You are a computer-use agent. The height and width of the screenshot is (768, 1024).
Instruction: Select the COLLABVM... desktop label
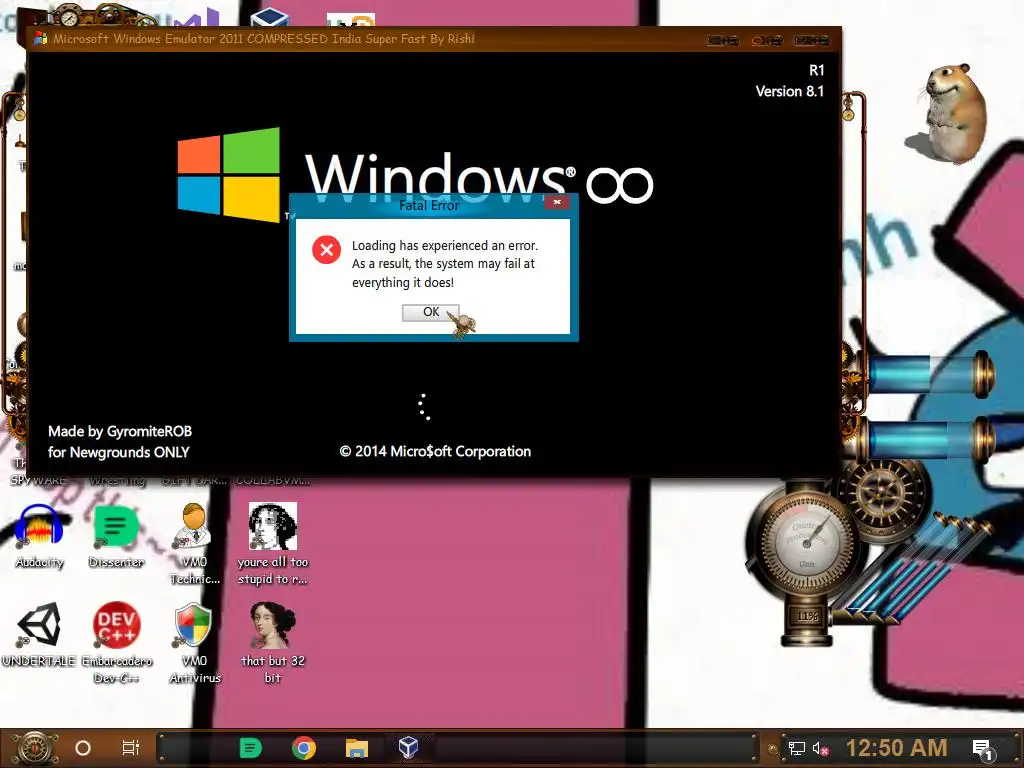tap(273, 481)
